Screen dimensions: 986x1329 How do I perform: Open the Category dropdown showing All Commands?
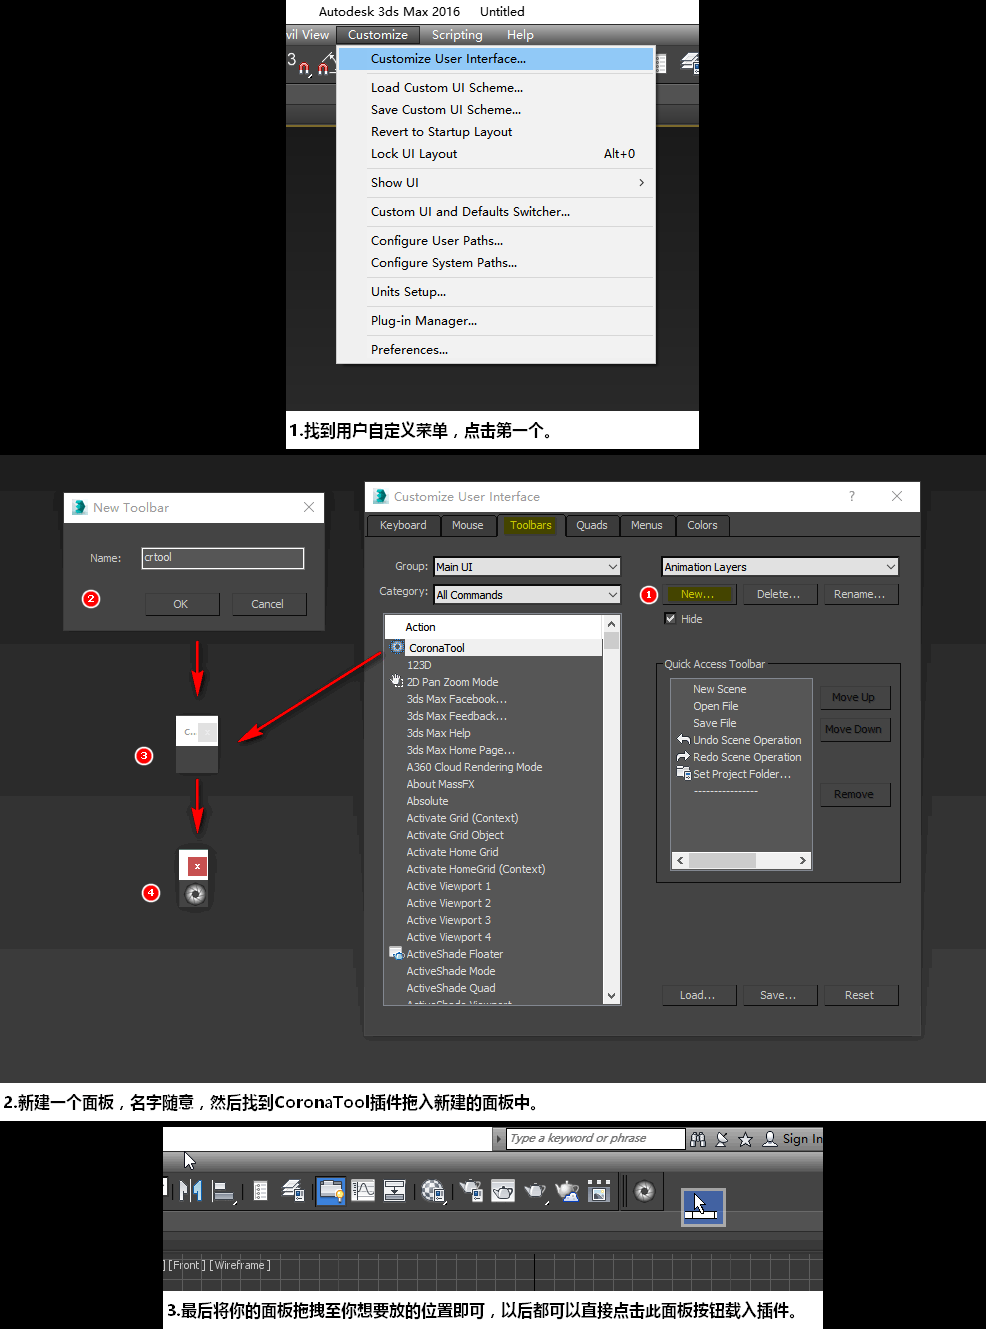(x=527, y=595)
